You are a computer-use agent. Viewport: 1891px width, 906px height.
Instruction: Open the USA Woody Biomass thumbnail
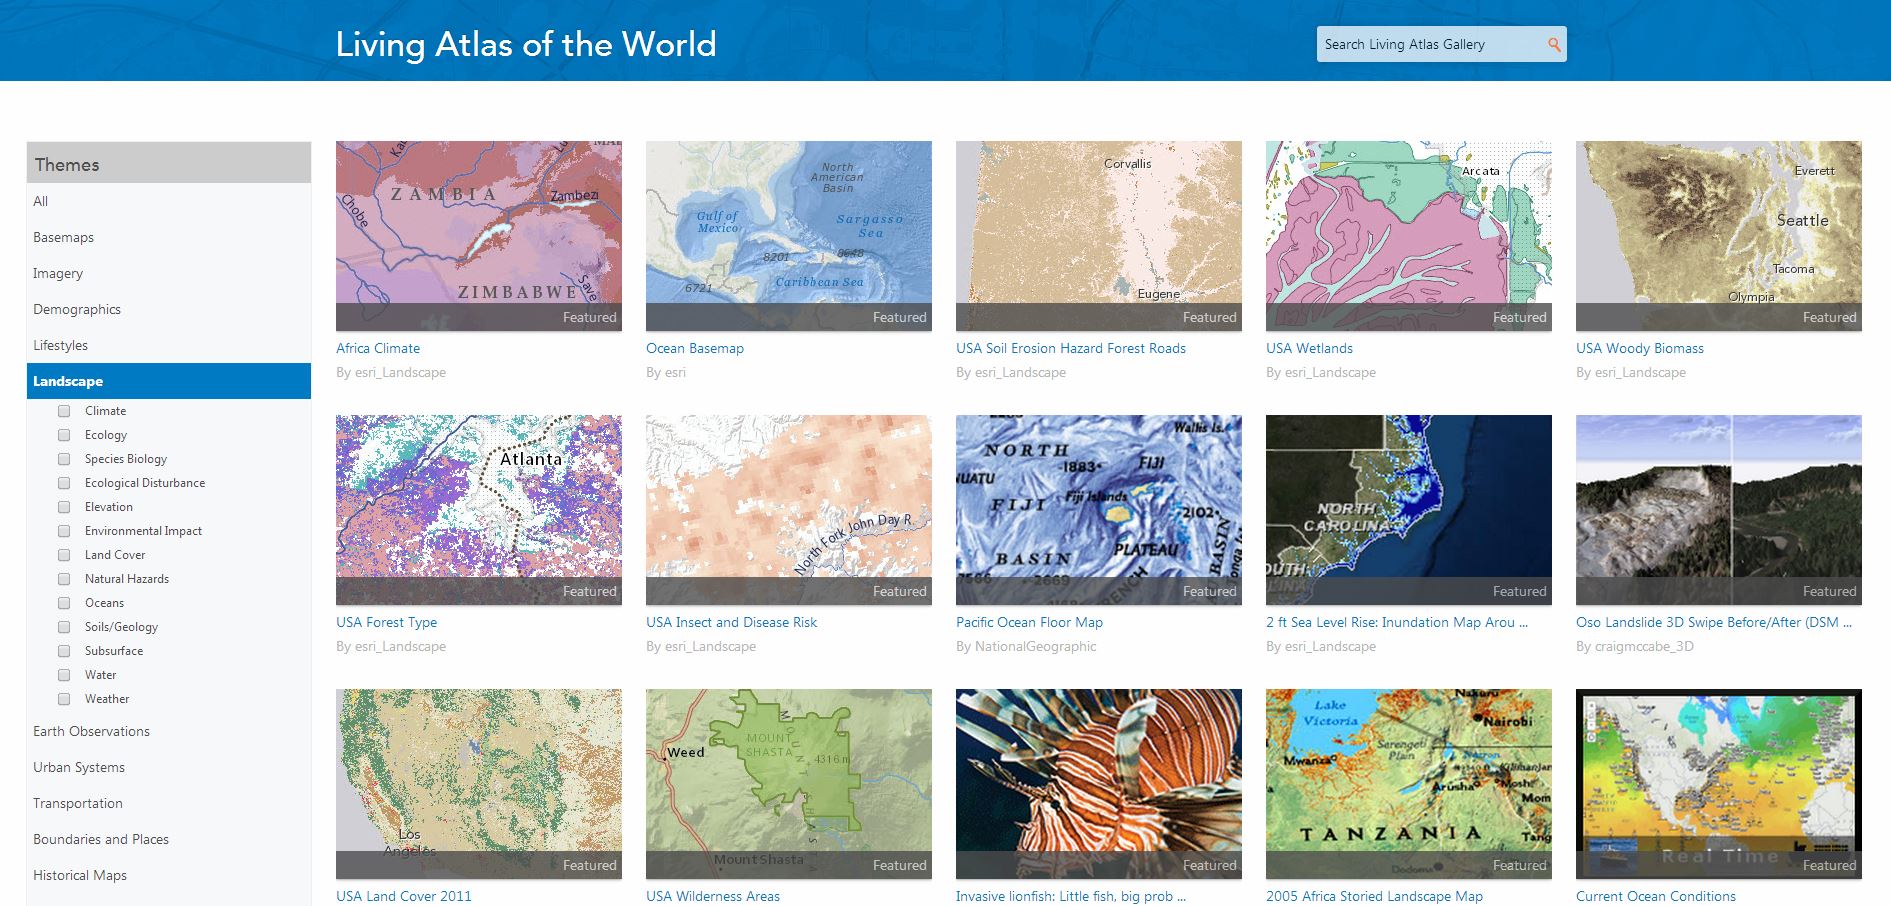(1719, 236)
